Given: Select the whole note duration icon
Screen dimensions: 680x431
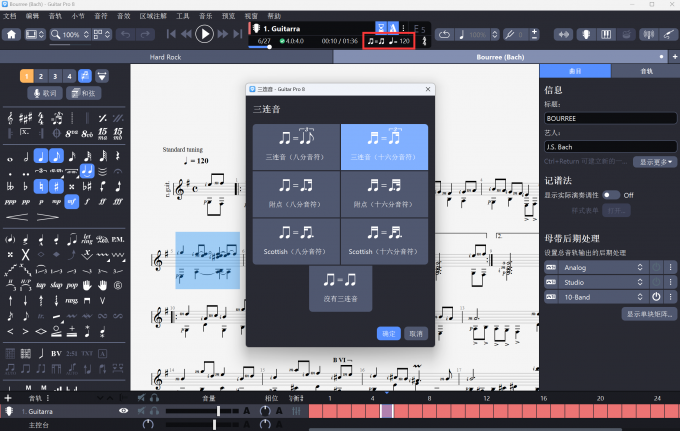Looking at the screenshot, I should (x=10, y=159).
